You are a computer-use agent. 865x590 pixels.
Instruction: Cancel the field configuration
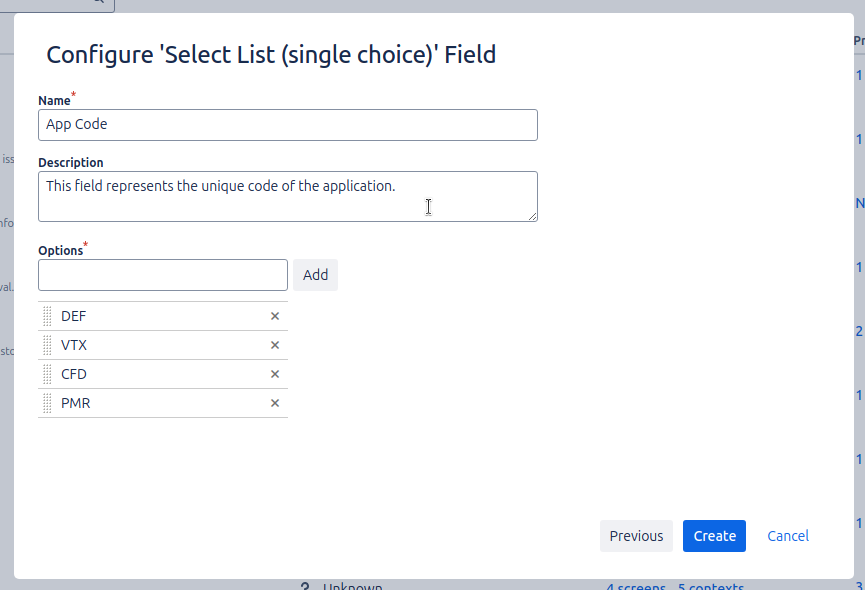pos(788,536)
